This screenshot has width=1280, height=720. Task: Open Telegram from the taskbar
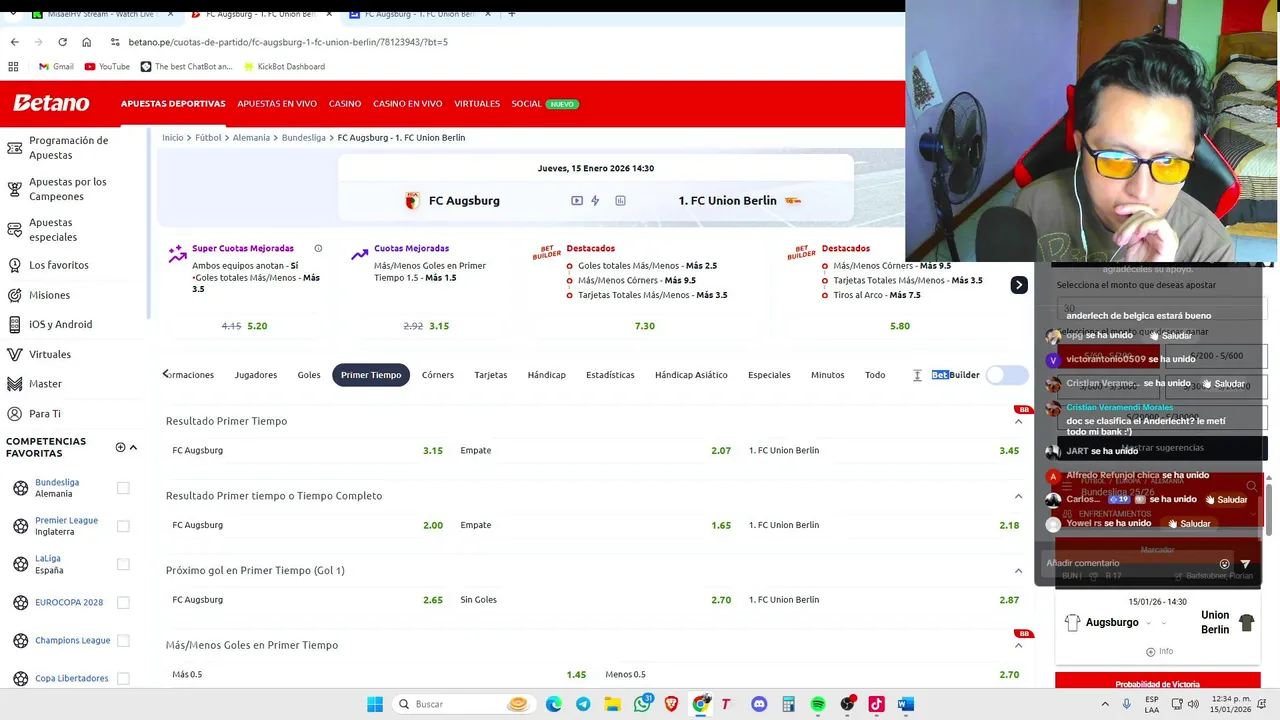point(583,704)
